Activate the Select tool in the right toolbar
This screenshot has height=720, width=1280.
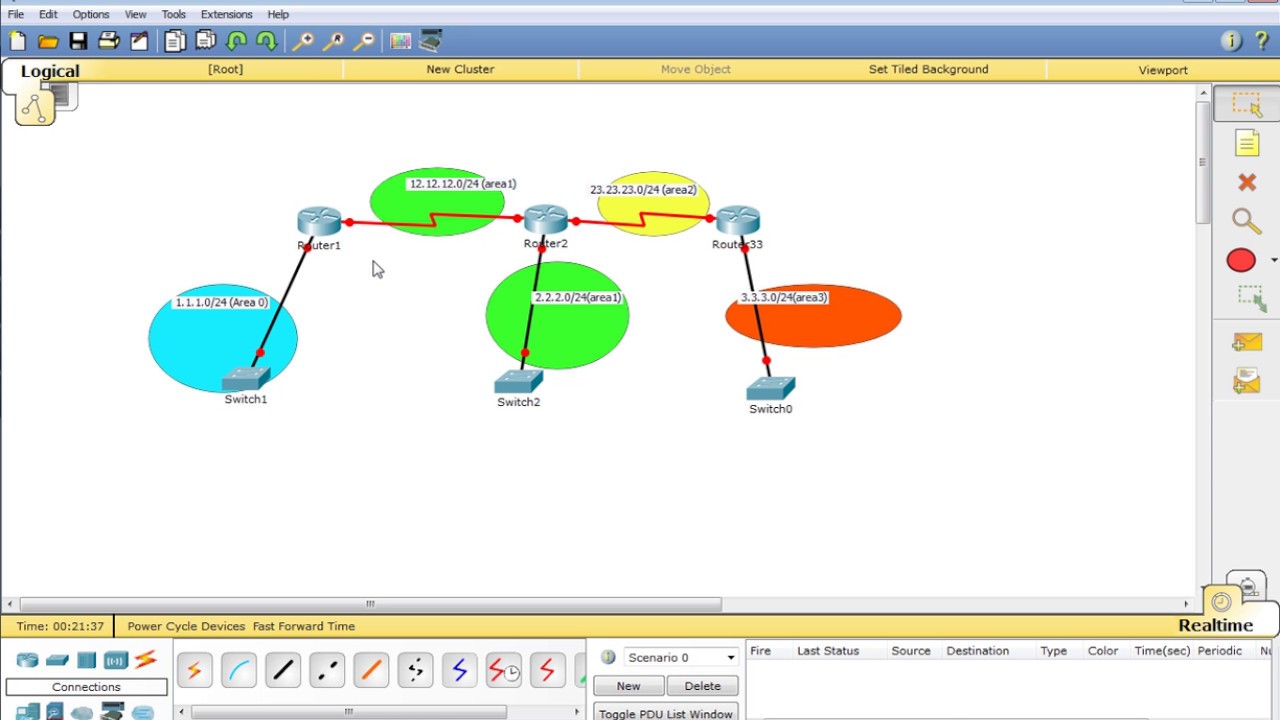click(x=1246, y=105)
